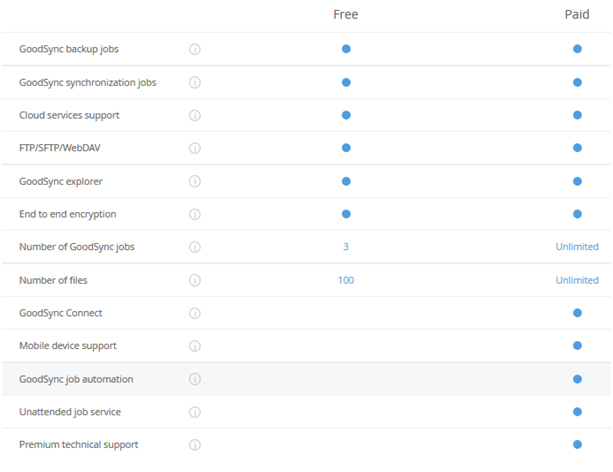Click the Cloud services support label
Viewport: 613px width, 472px height.
(x=69, y=115)
